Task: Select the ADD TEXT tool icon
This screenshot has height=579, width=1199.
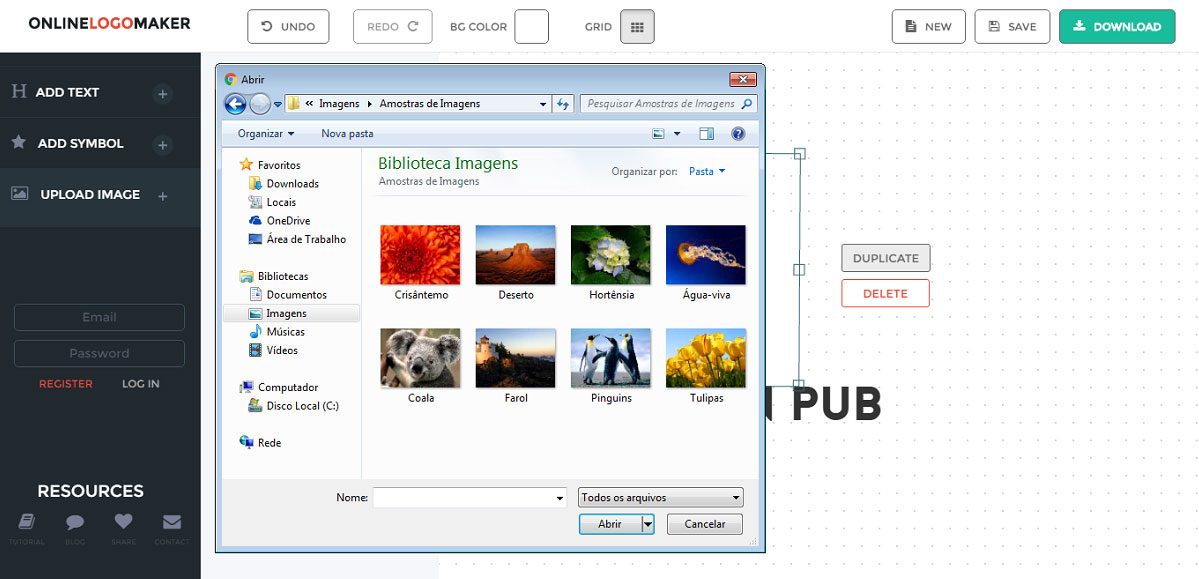Action: coord(19,91)
